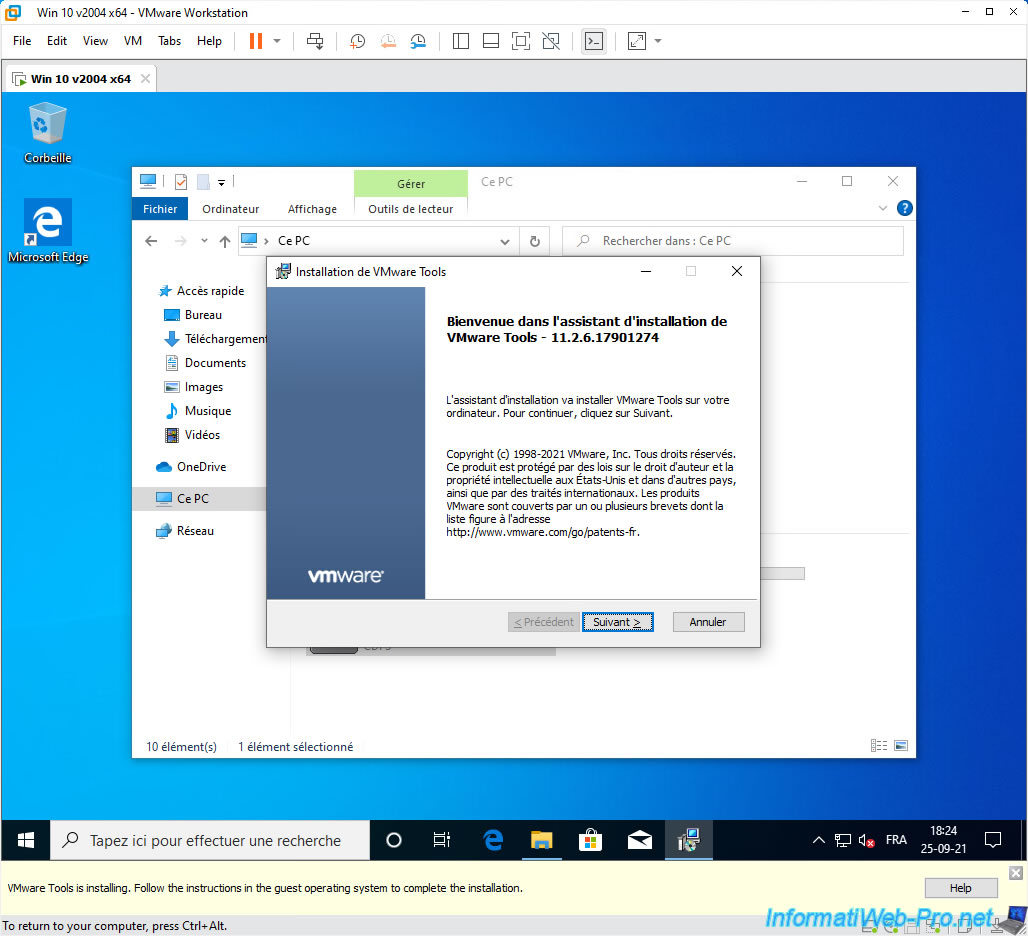Open Affichage ribbon tab
Viewport: 1028px width, 936px height.
[x=312, y=208]
